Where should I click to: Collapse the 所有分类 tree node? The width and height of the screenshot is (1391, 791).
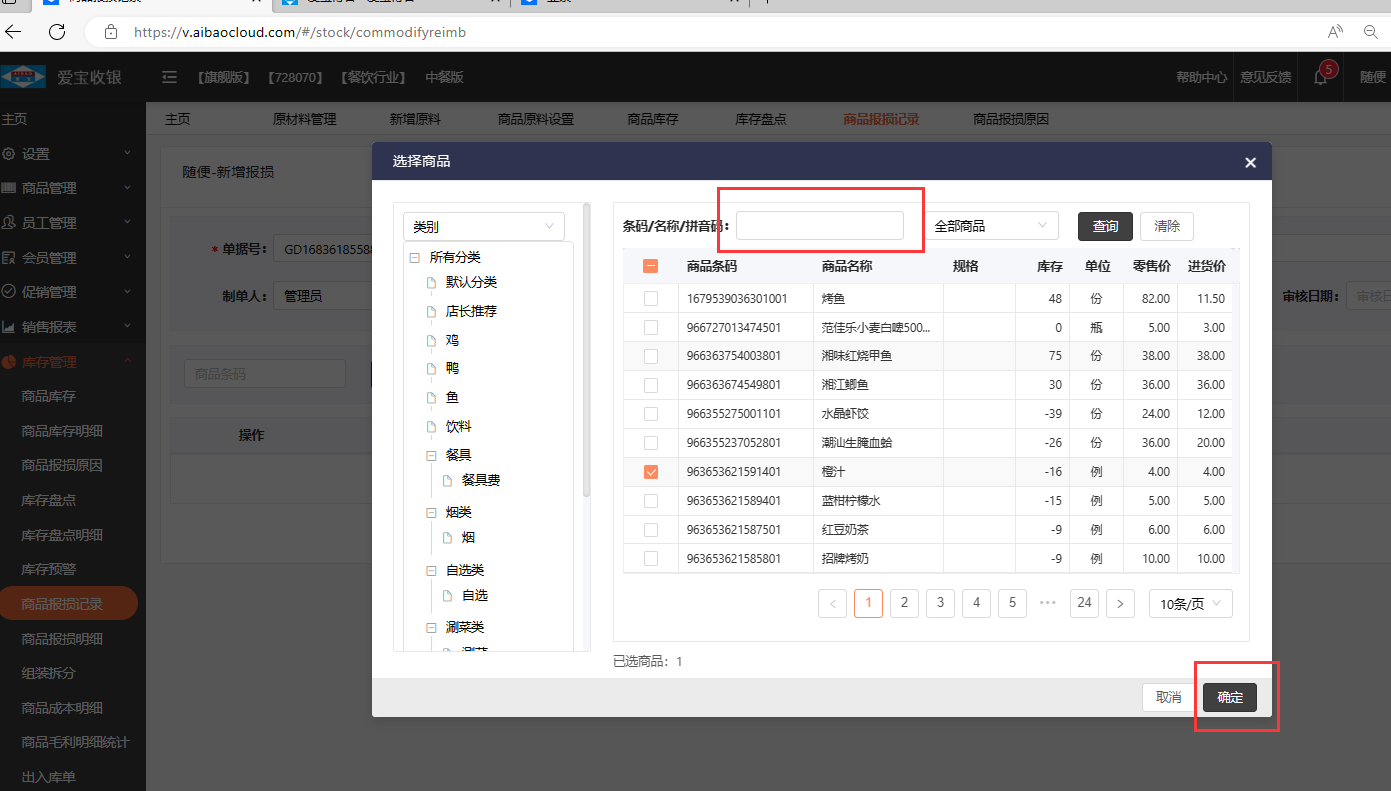coord(415,257)
